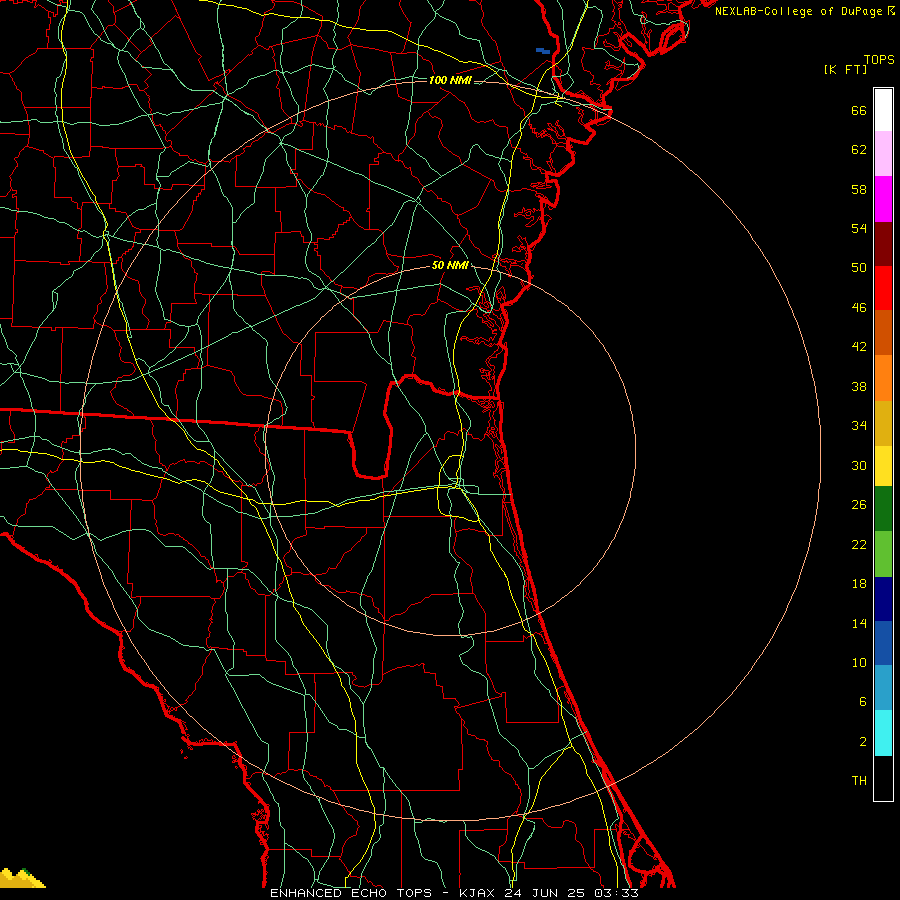Click the "50 NMI" range ring label

[x=450, y=265]
